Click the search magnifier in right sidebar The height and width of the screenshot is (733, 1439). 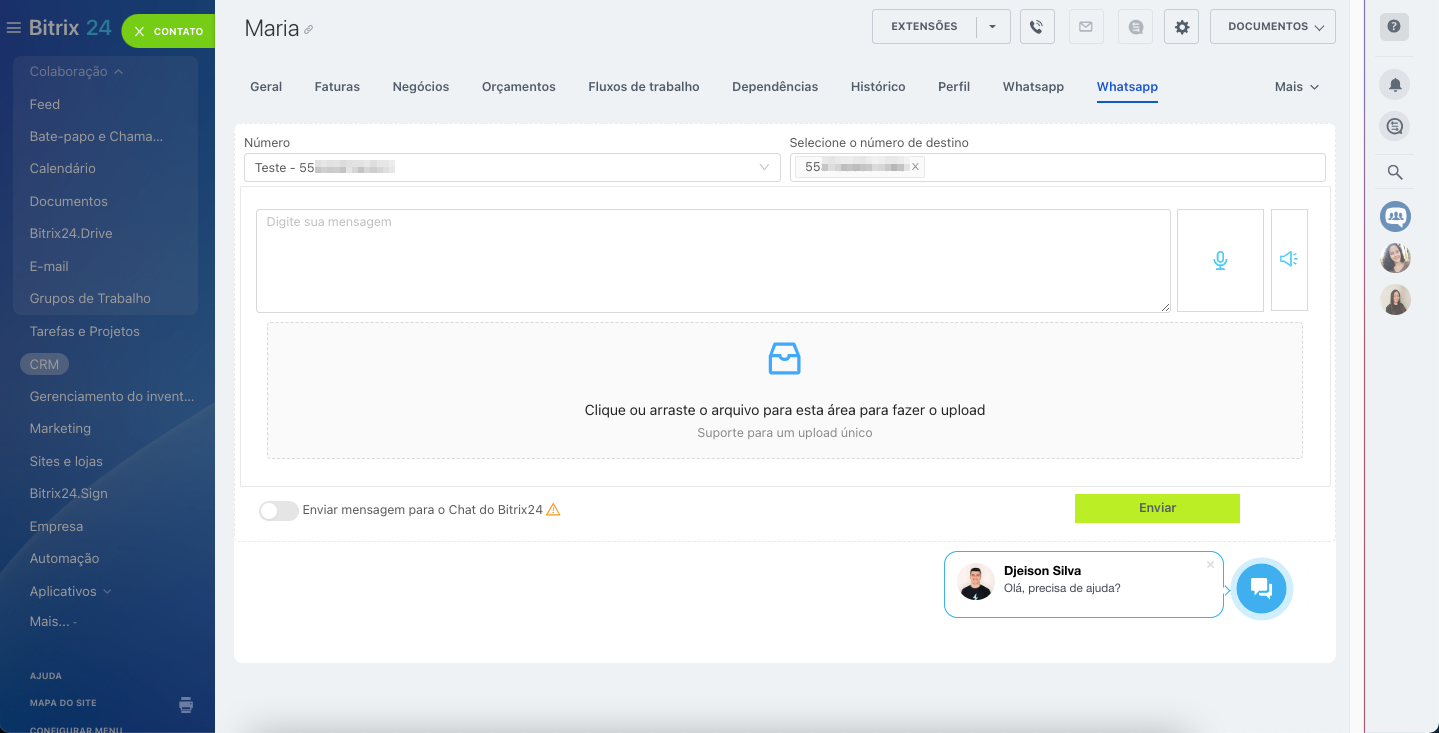[x=1395, y=172]
